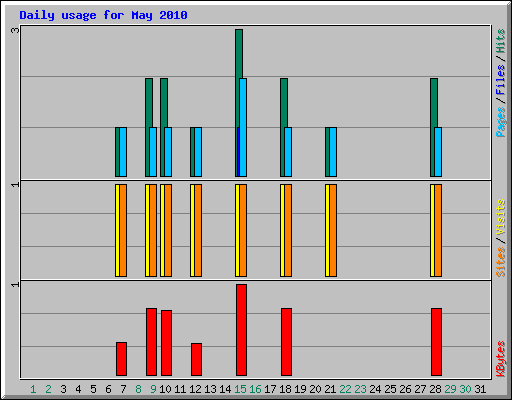Click the yellow Visits bar for day 9
512x400 pixels.
[x=147, y=230]
